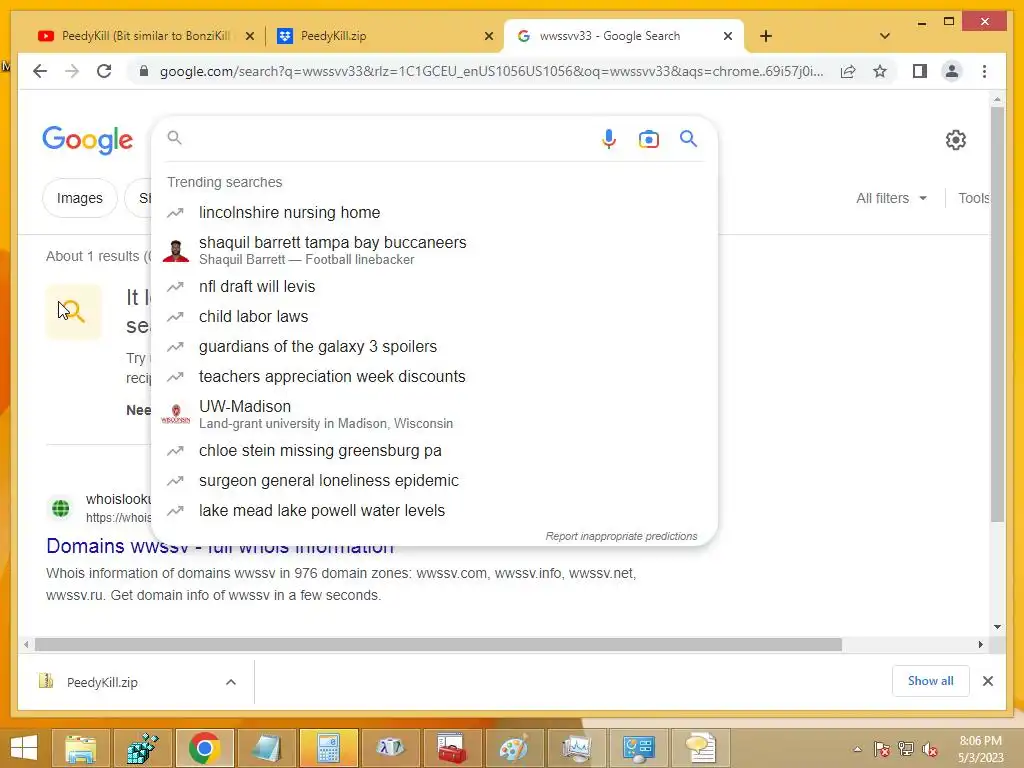
Task: Click scroll right arrow of horizontal scrollbar
Action: tap(980, 645)
